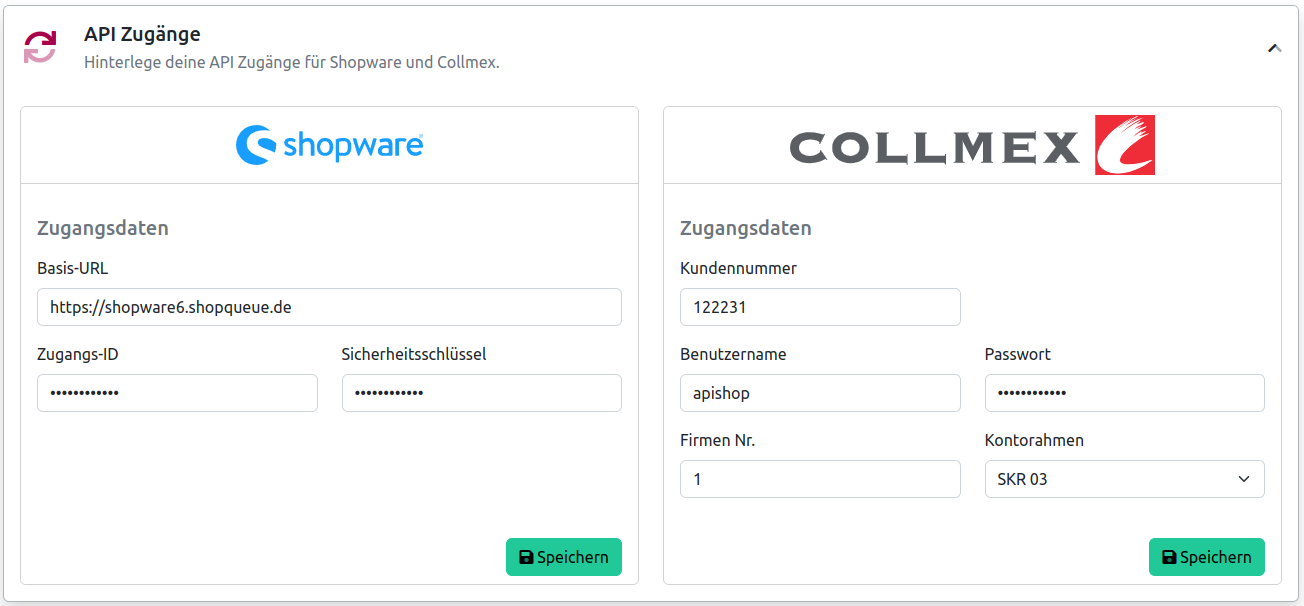Click the Zugangsdaten heading under Shopware
This screenshot has width=1304, height=606.
103,228
